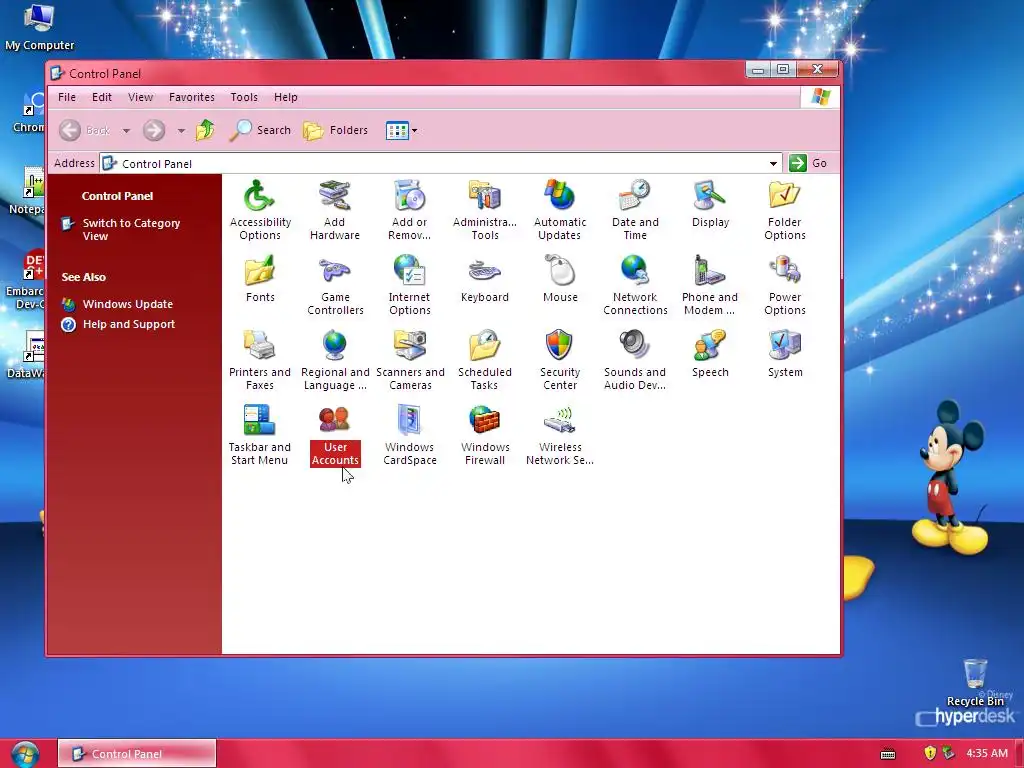Image resolution: width=1024 pixels, height=768 pixels.
Task: Open the Tools menu
Action: (244, 97)
